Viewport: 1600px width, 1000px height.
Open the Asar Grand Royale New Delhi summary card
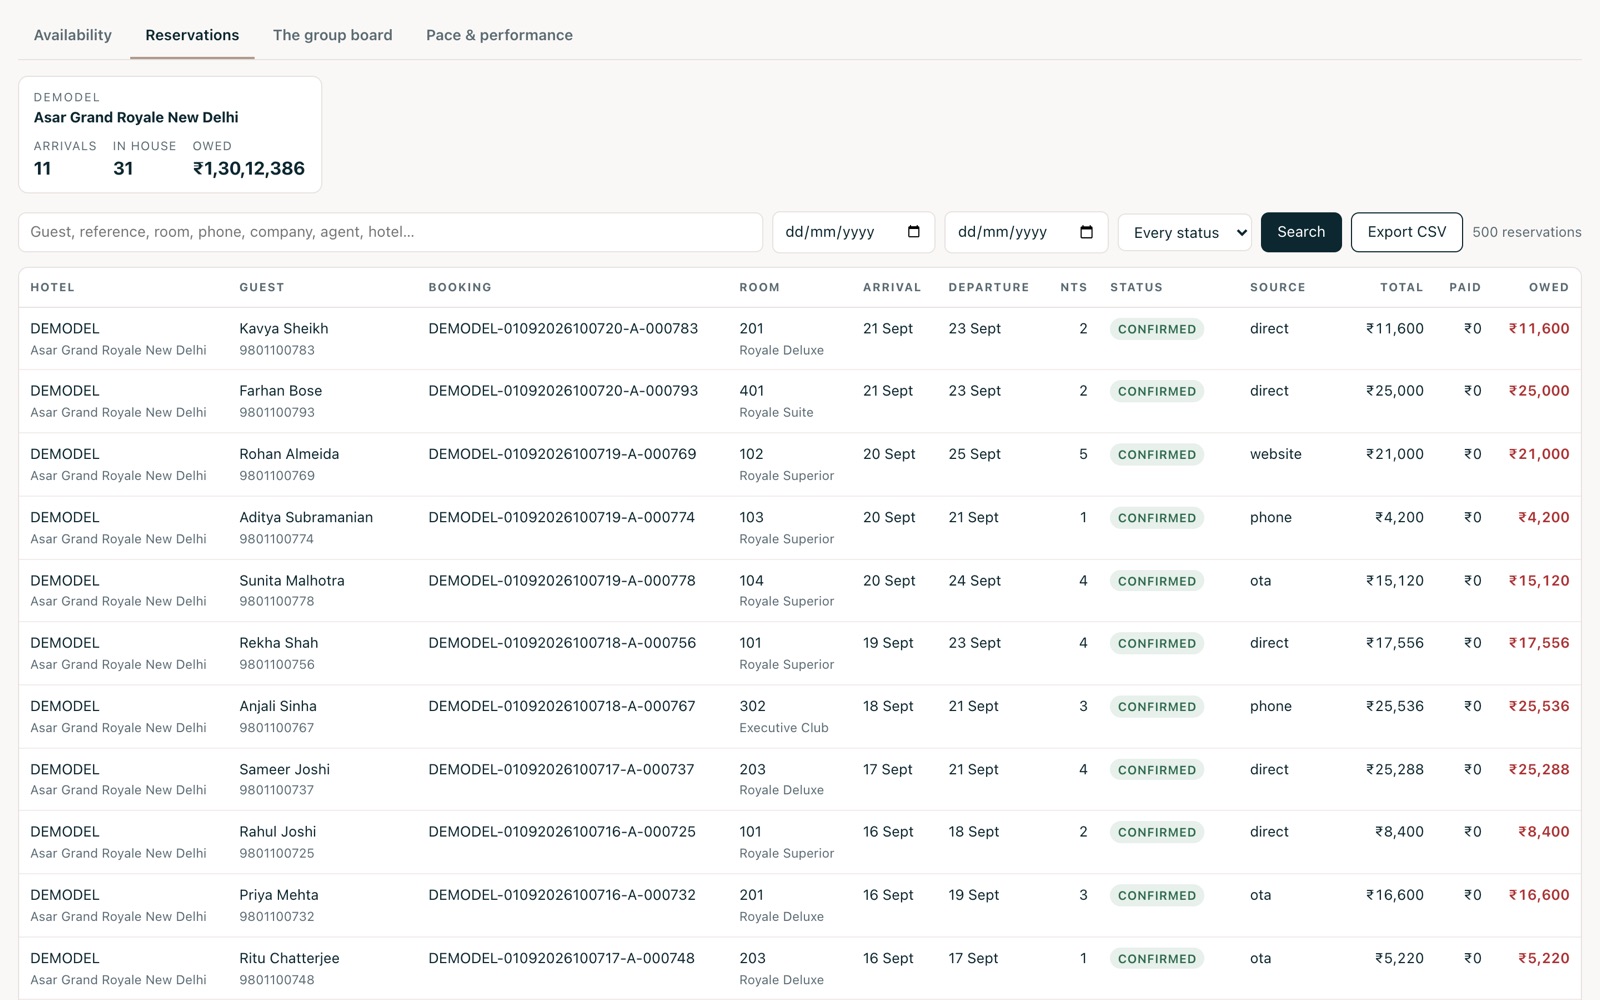[170, 135]
